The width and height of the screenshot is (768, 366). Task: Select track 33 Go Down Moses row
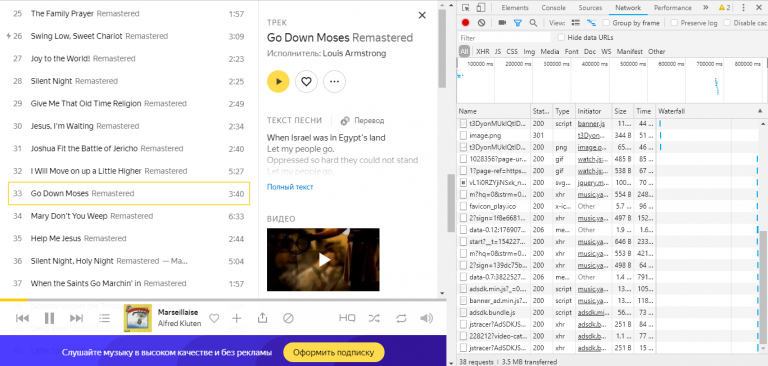(129, 194)
